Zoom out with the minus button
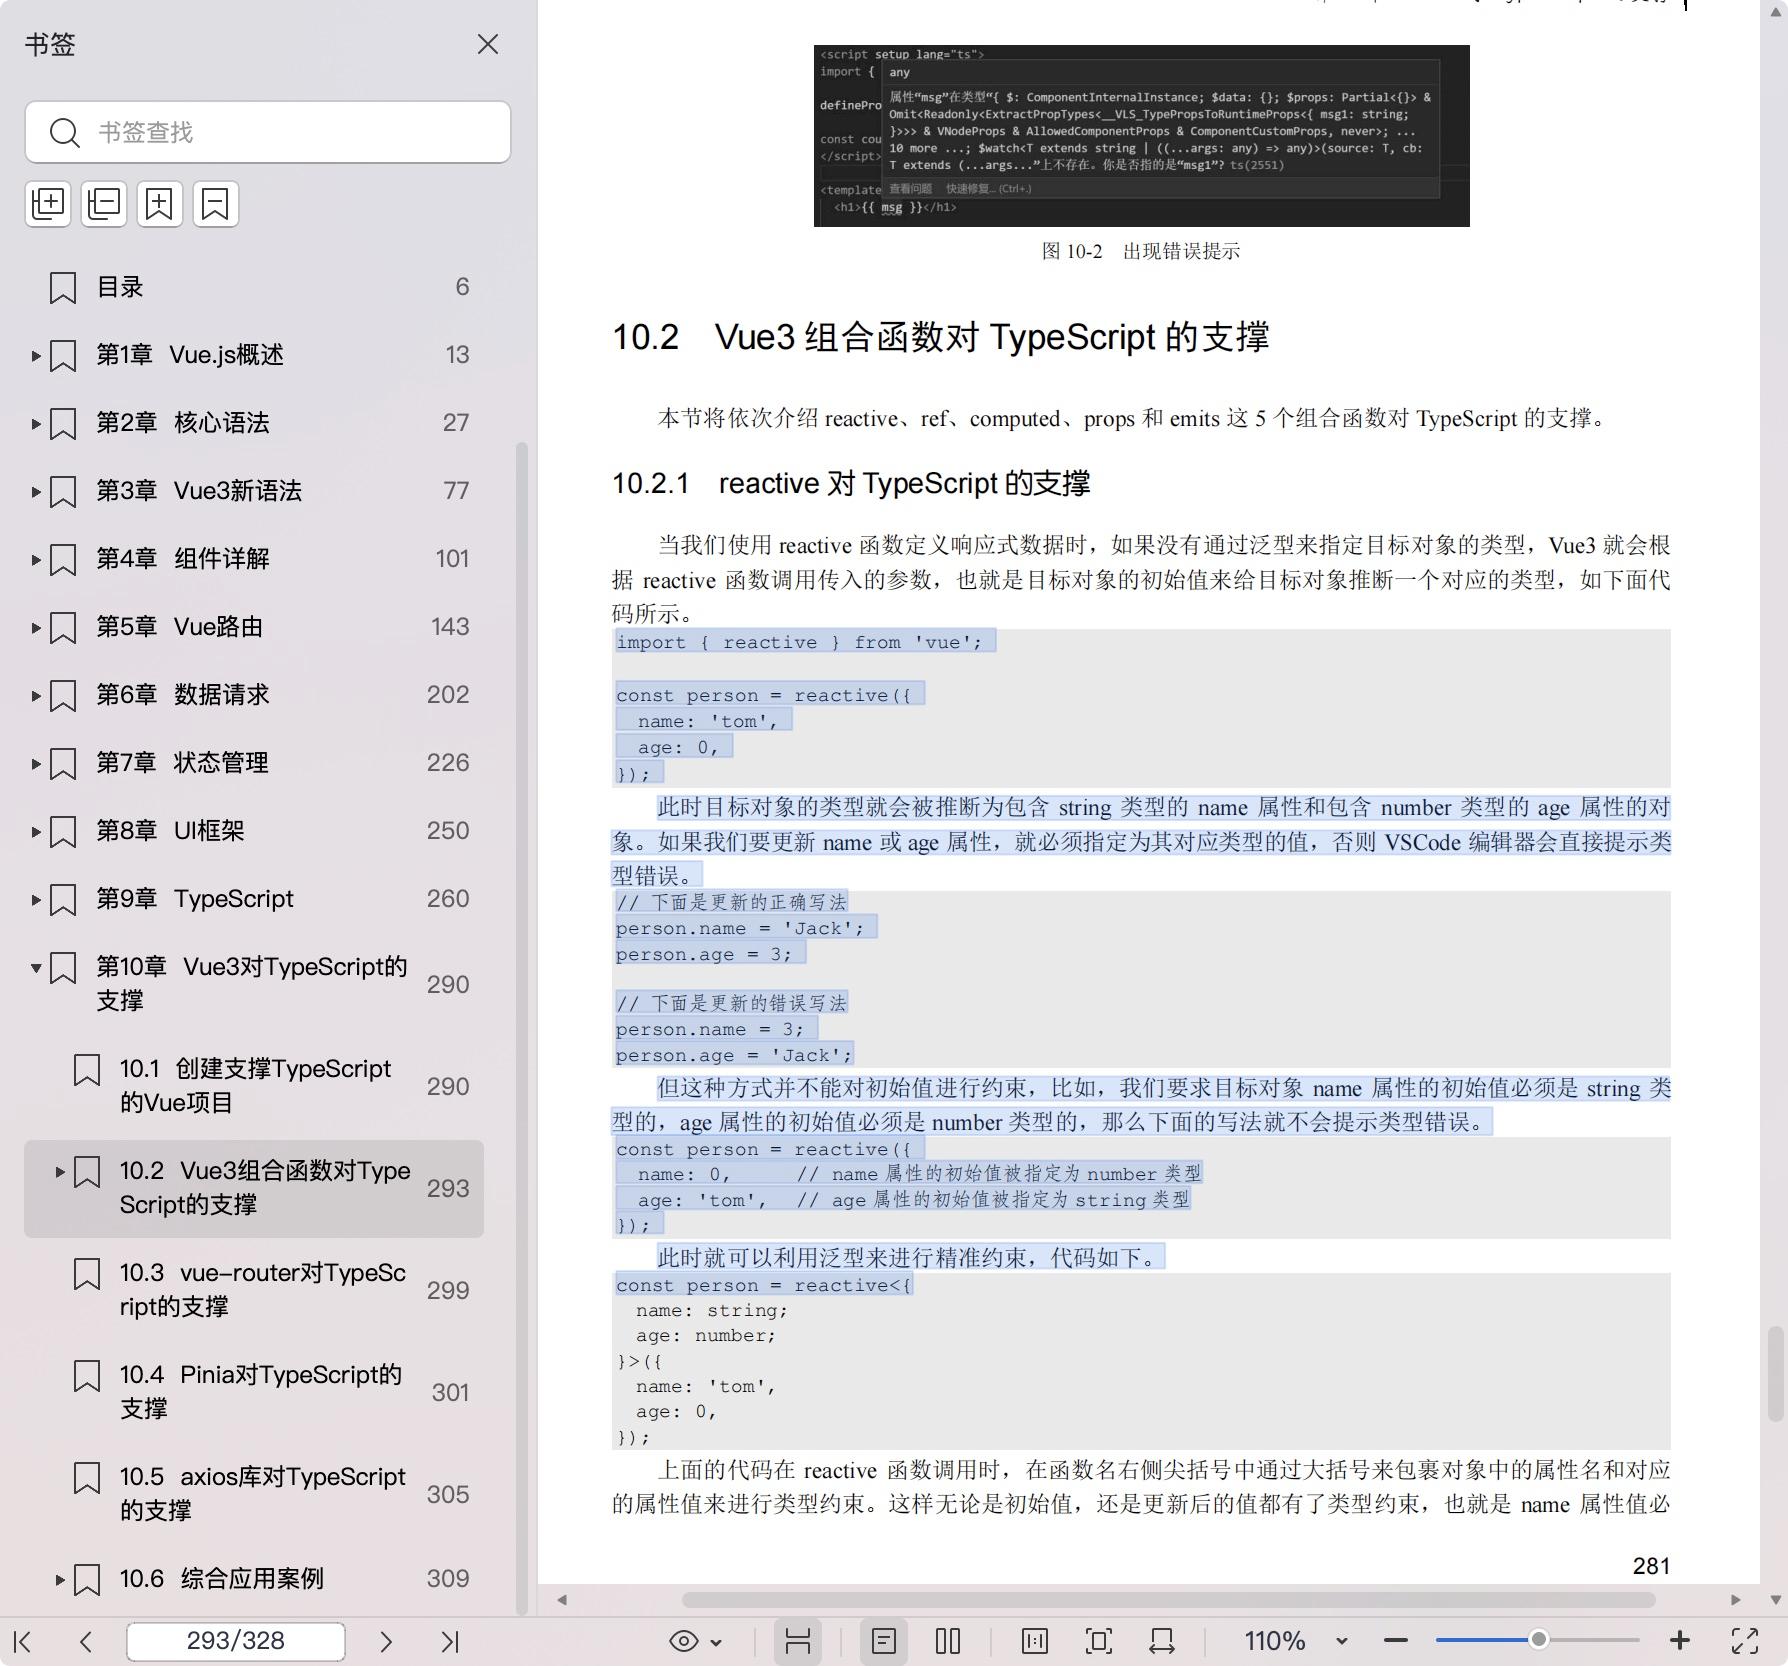Viewport: 1788px width, 1666px height. [1396, 1641]
